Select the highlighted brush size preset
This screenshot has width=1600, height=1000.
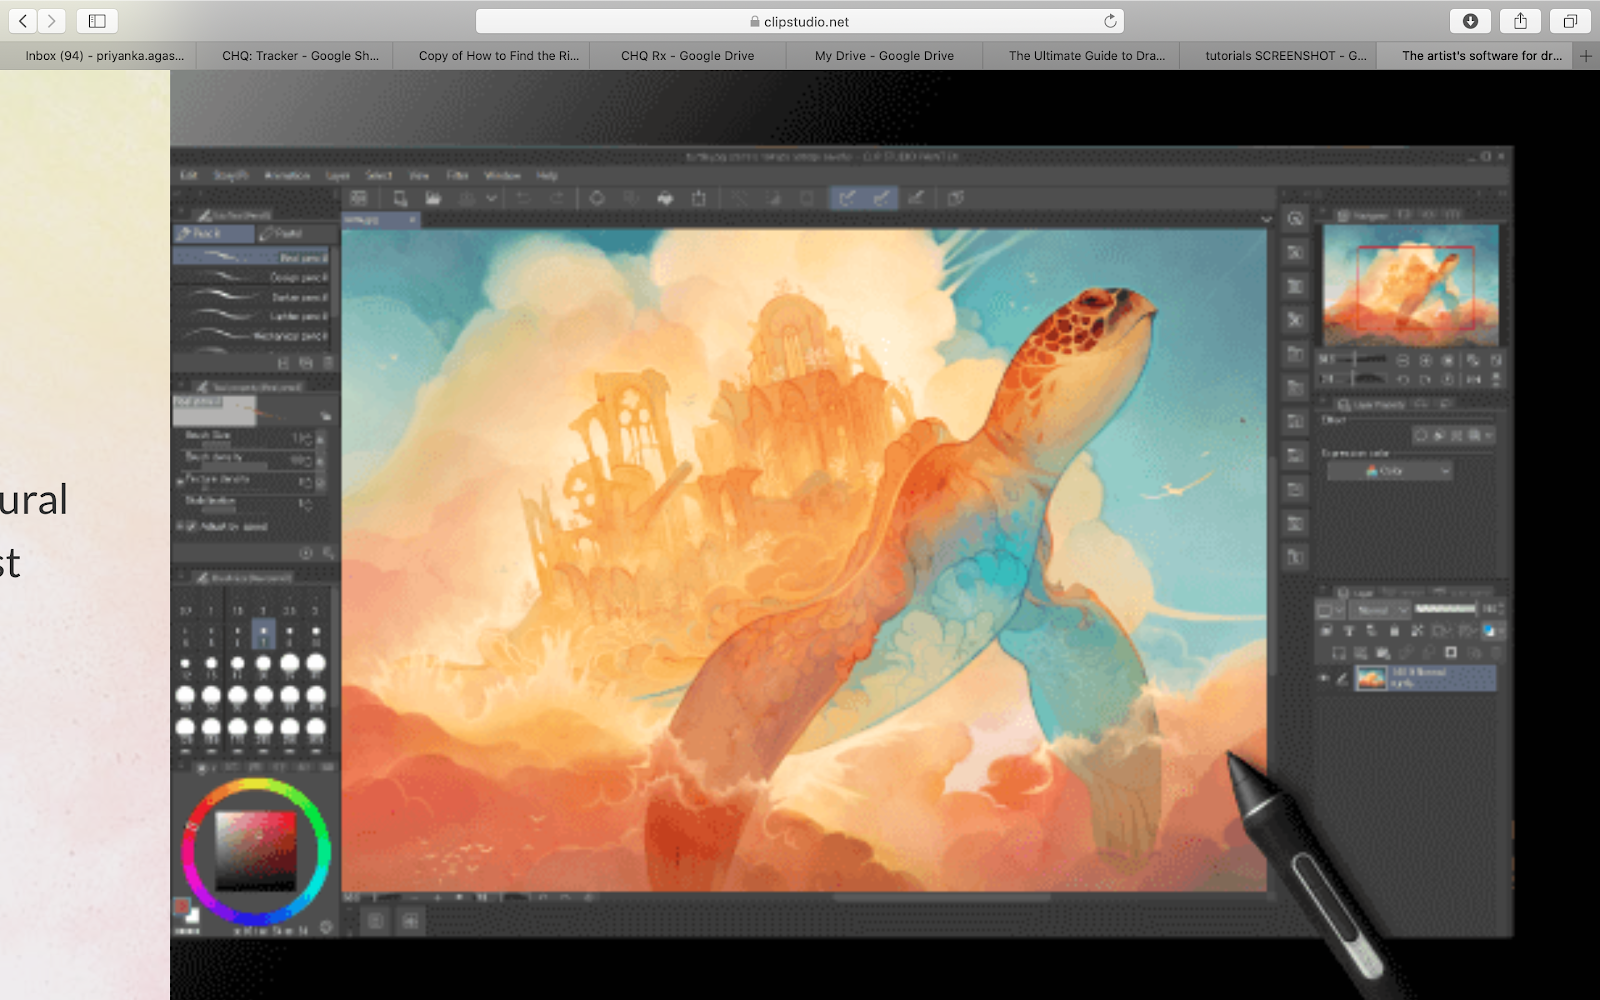[x=263, y=633]
